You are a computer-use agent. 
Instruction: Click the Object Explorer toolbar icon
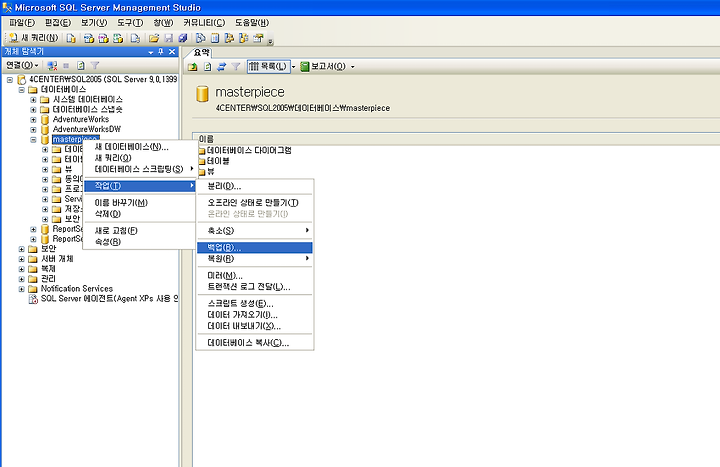(229, 38)
